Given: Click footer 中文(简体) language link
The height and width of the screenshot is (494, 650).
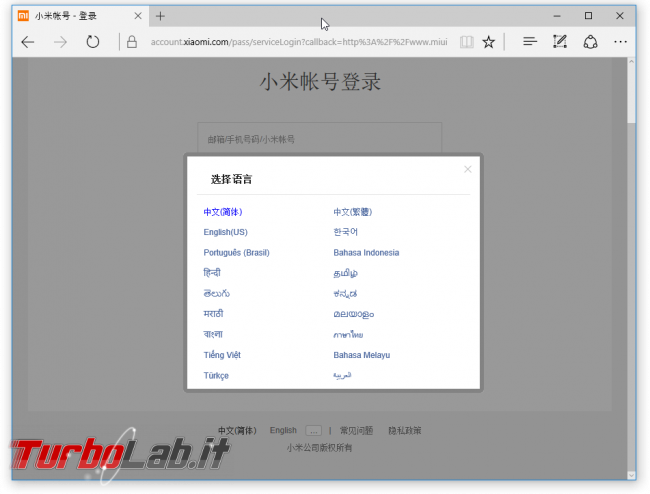Looking at the screenshot, I should [237, 431].
